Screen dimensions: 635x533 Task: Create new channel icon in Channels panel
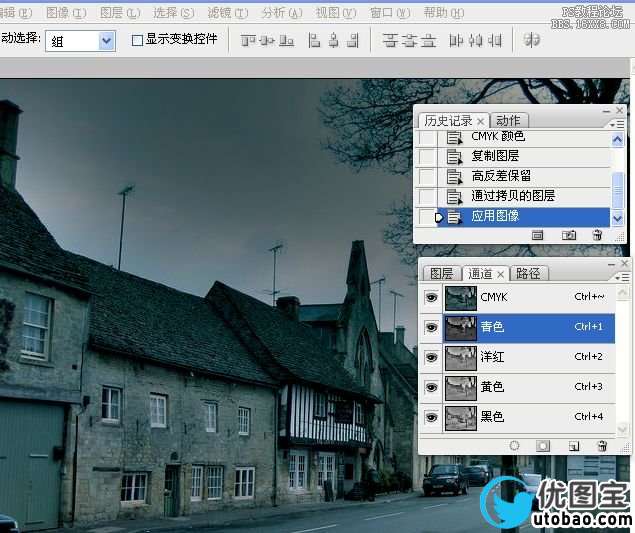[x=573, y=446]
